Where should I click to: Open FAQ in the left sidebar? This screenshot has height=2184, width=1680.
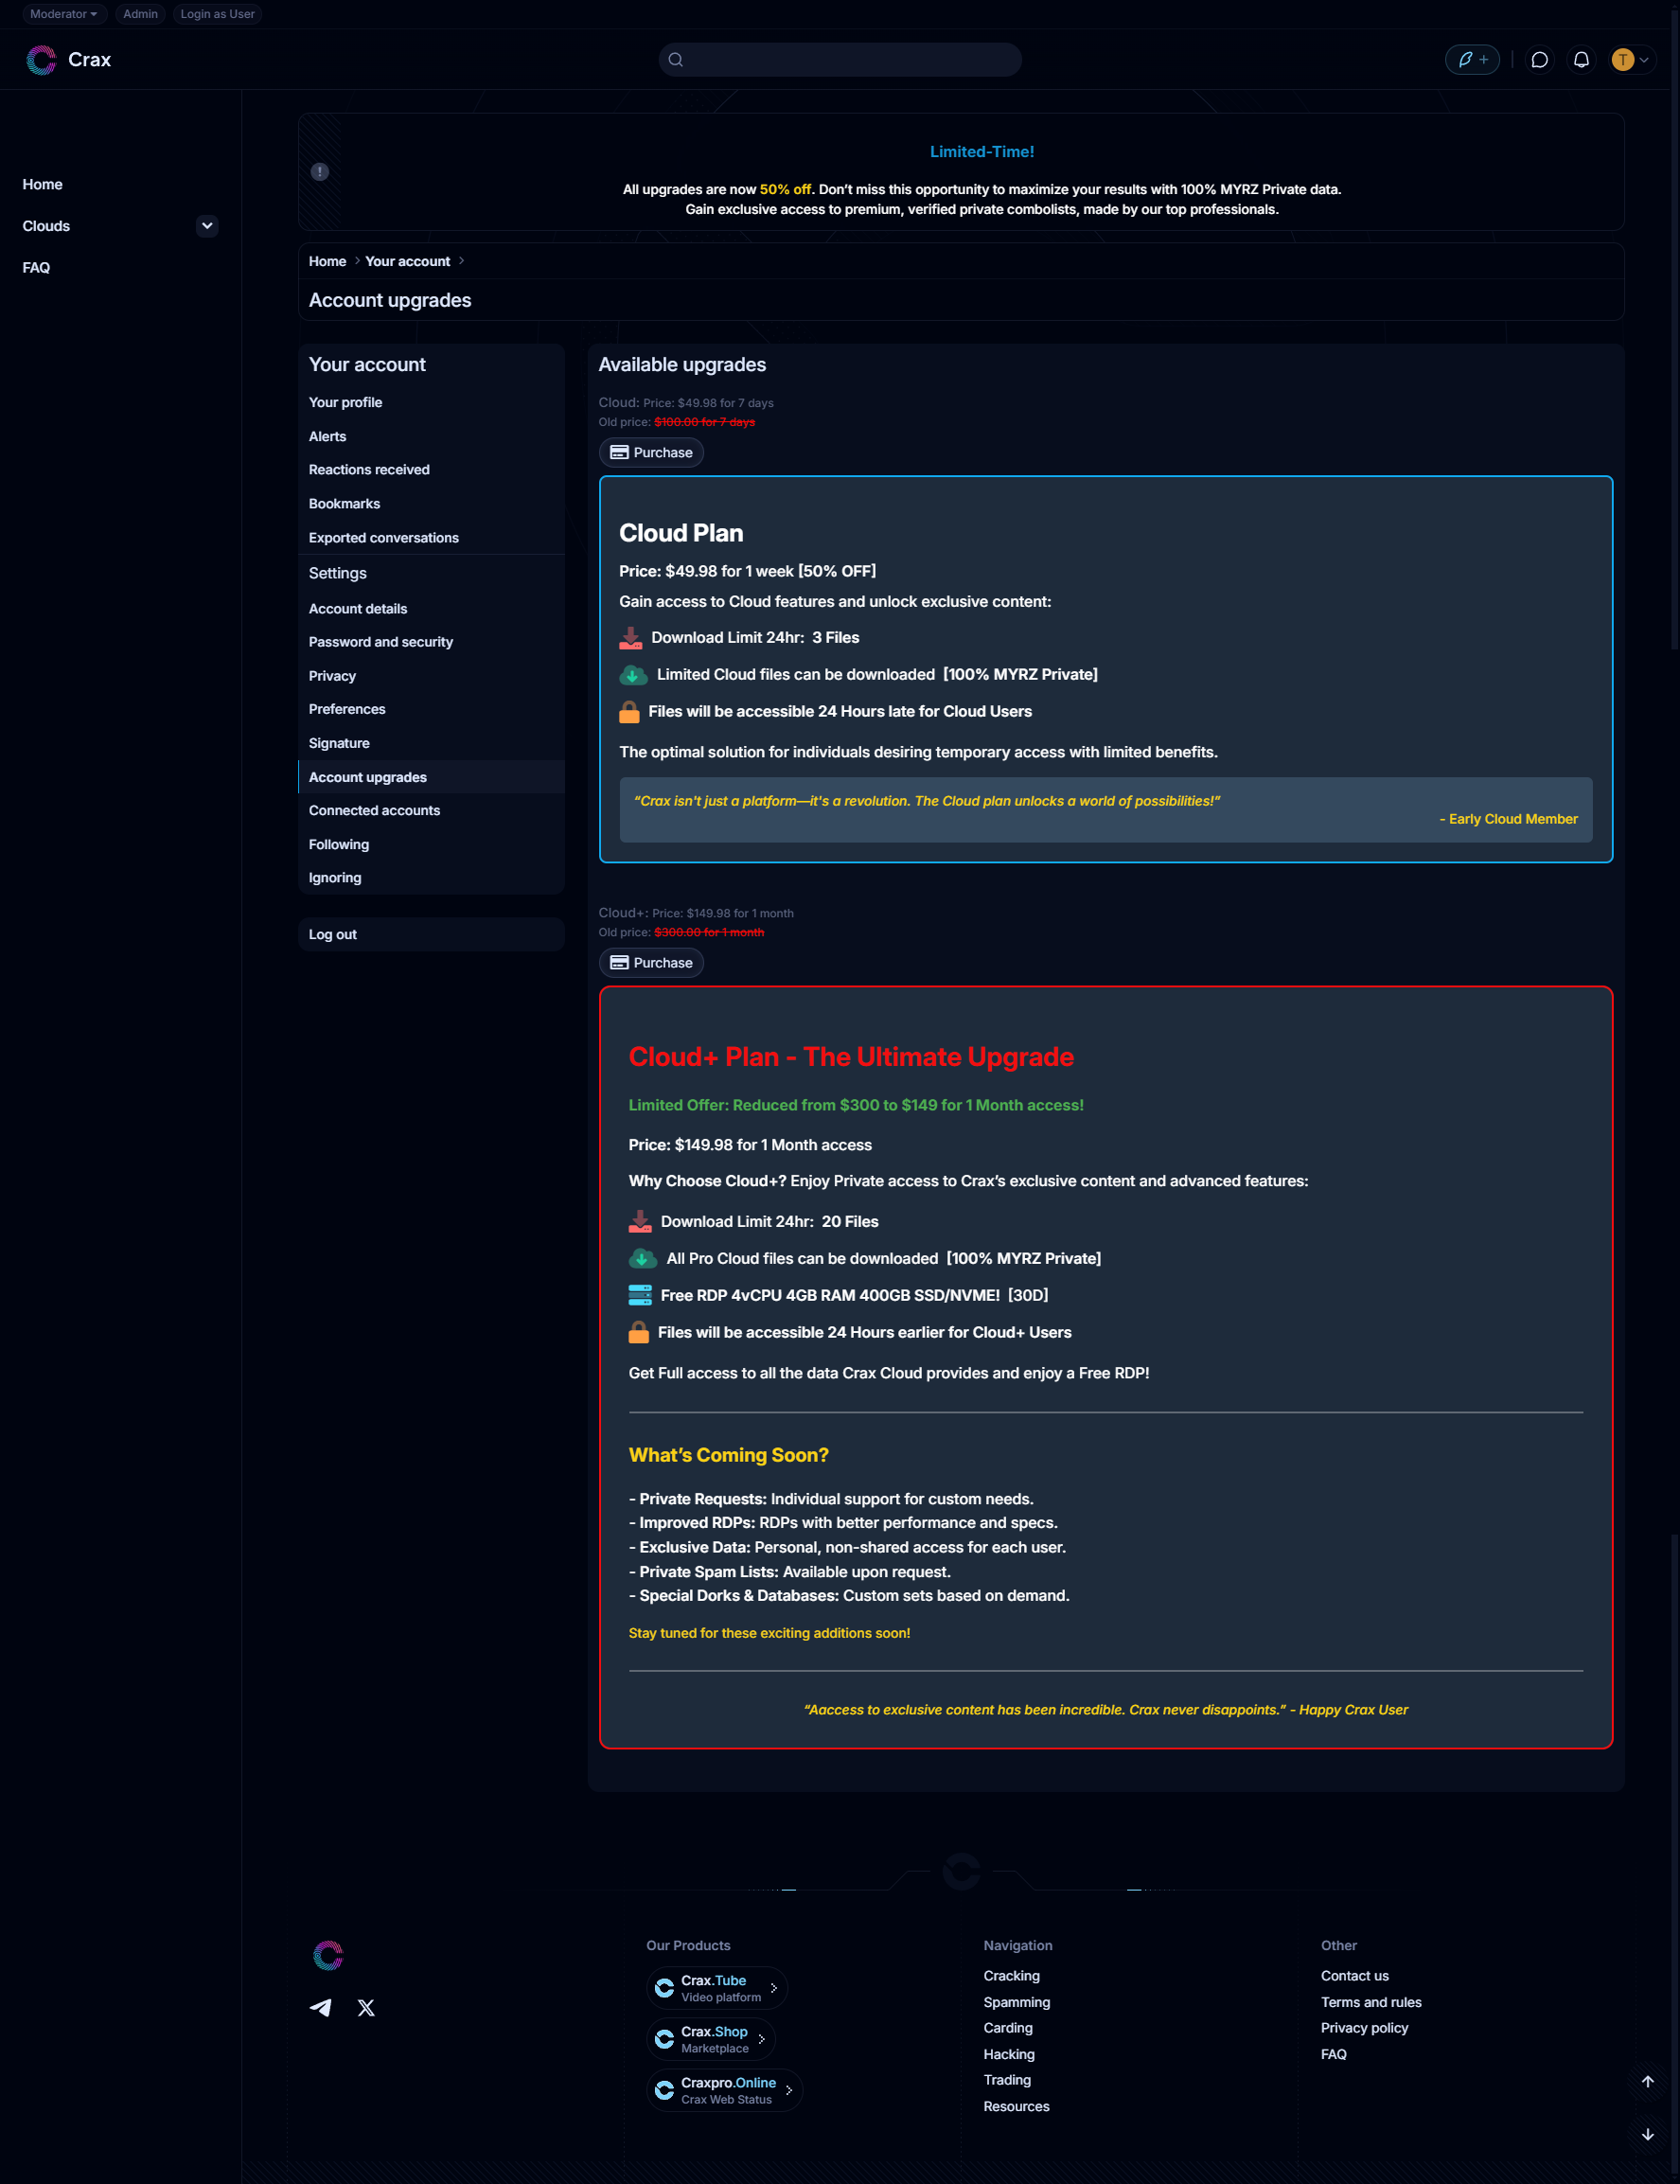coord(37,268)
